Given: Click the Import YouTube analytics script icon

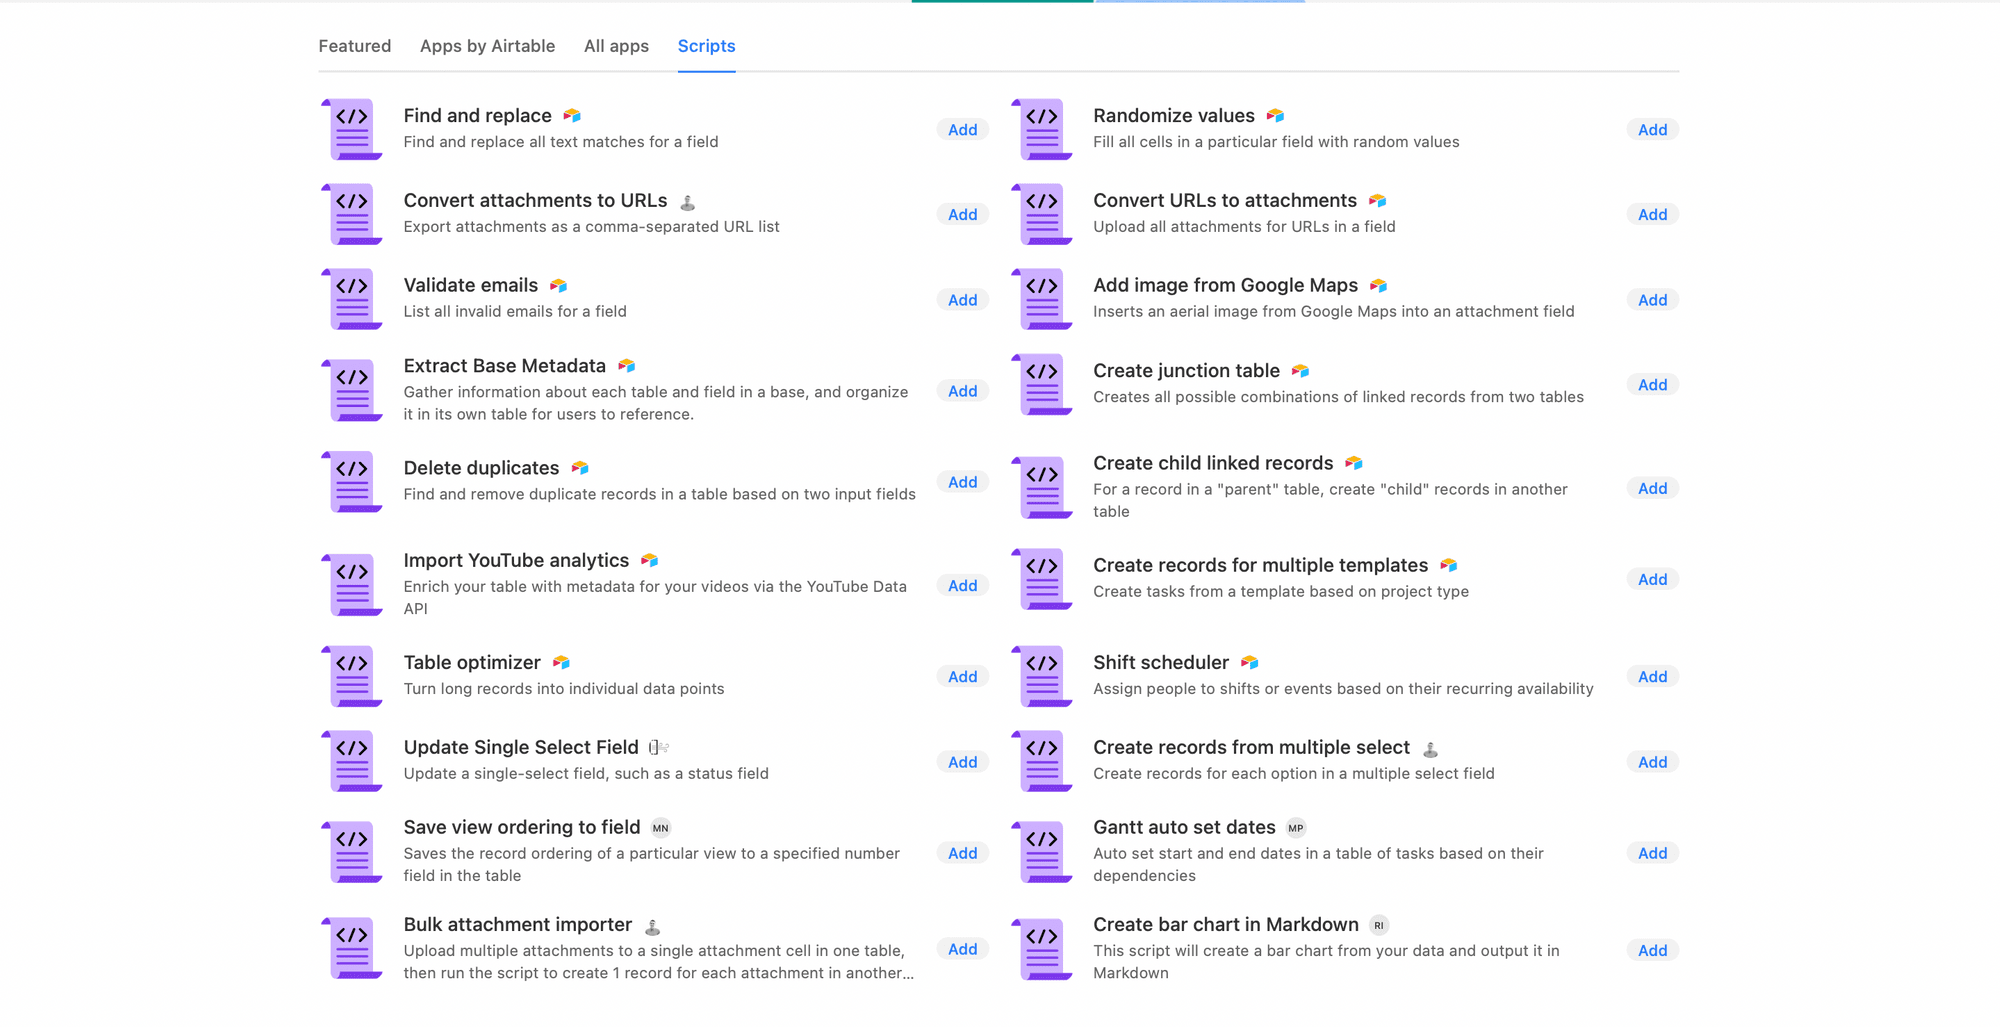Looking at the screenshot, I should click(352, 585).
